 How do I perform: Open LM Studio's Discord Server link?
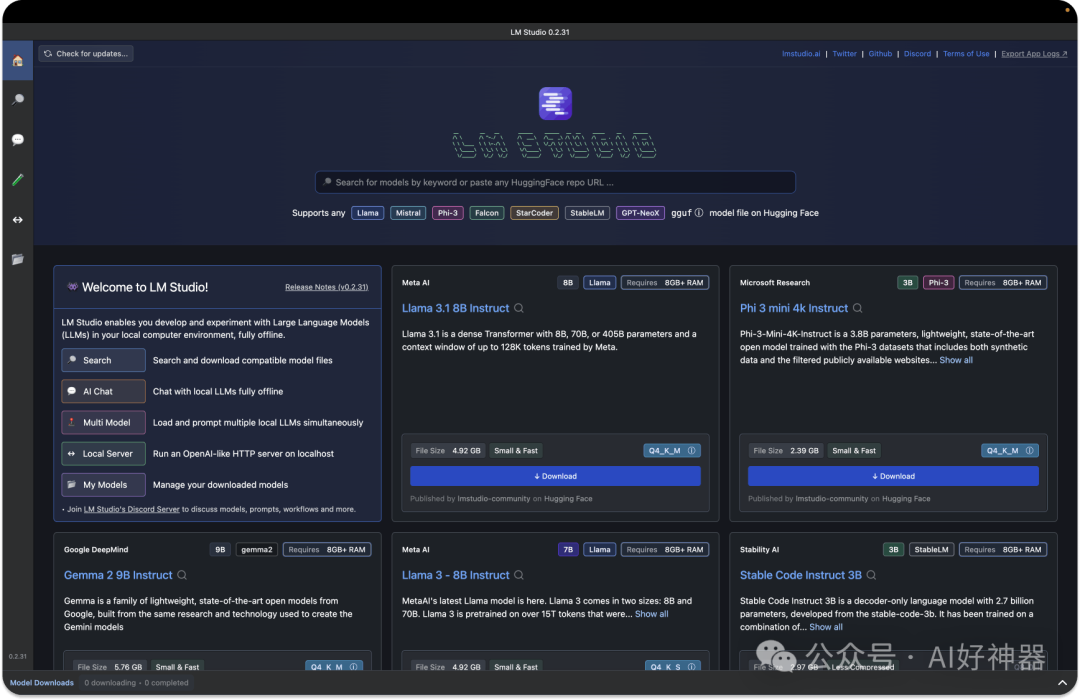132,509
